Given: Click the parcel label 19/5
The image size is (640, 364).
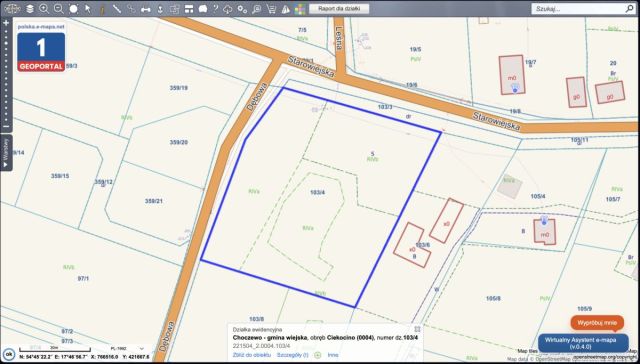Looking at the screenshot, I should [416, 49].
